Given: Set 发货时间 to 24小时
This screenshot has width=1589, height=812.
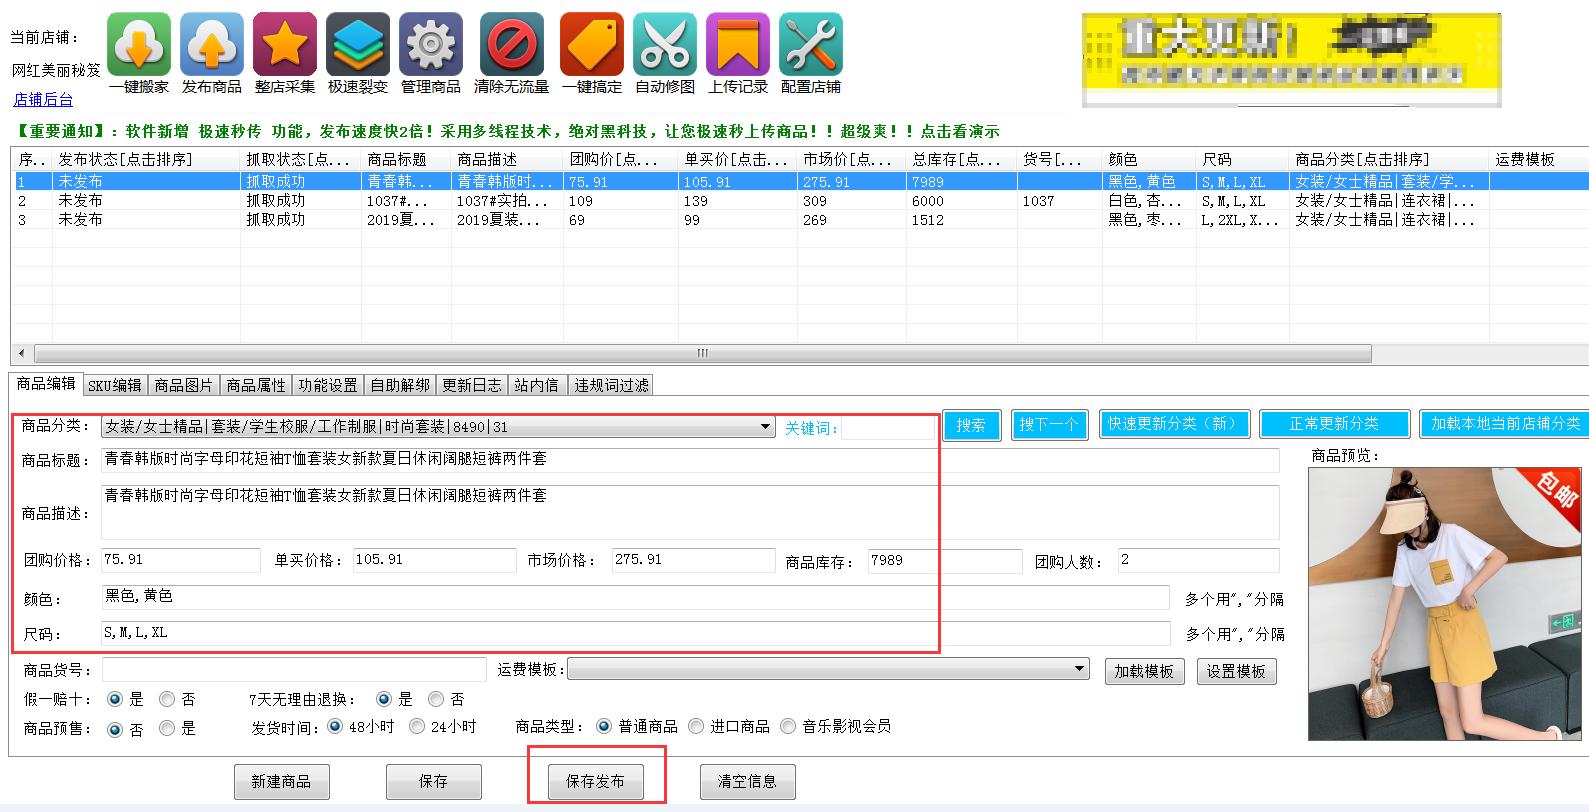Looking at the screenshot, I should (417, 726).
